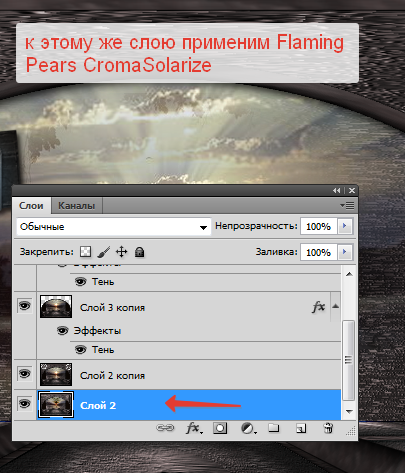Select the Слой 2 копия layer name
Image resolution: width=405 pixels, height=473 pixels.
coord(112,376)
